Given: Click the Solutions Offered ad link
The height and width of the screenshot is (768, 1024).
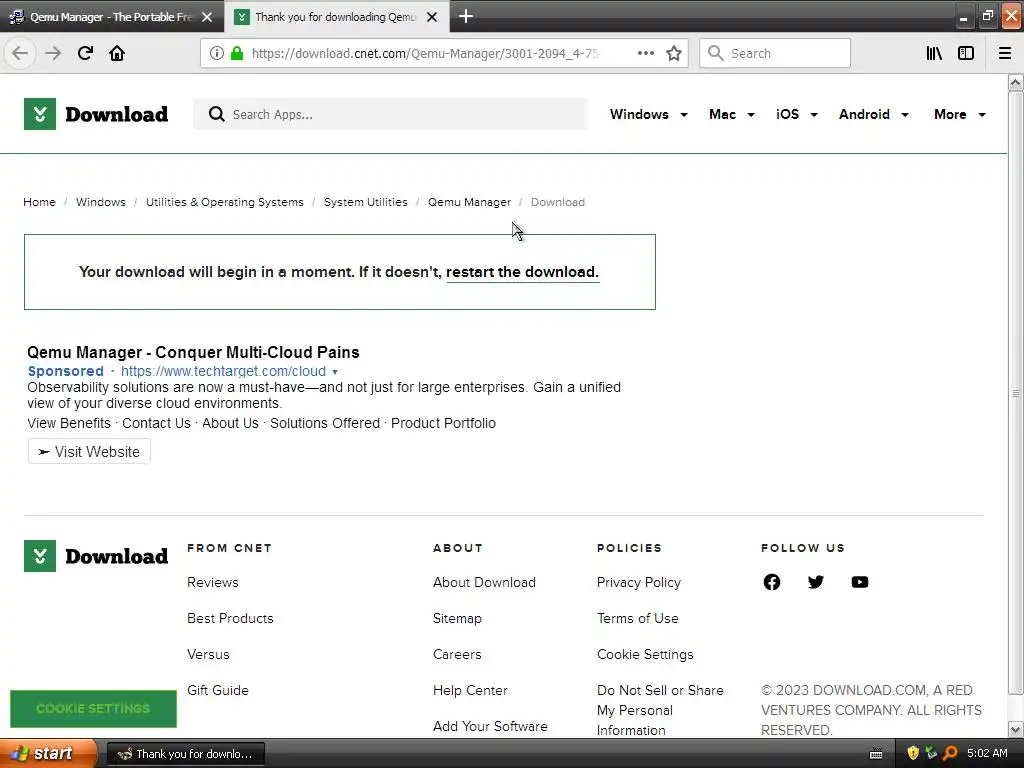Looking at the screenshot, I should (x=325, y=423).
